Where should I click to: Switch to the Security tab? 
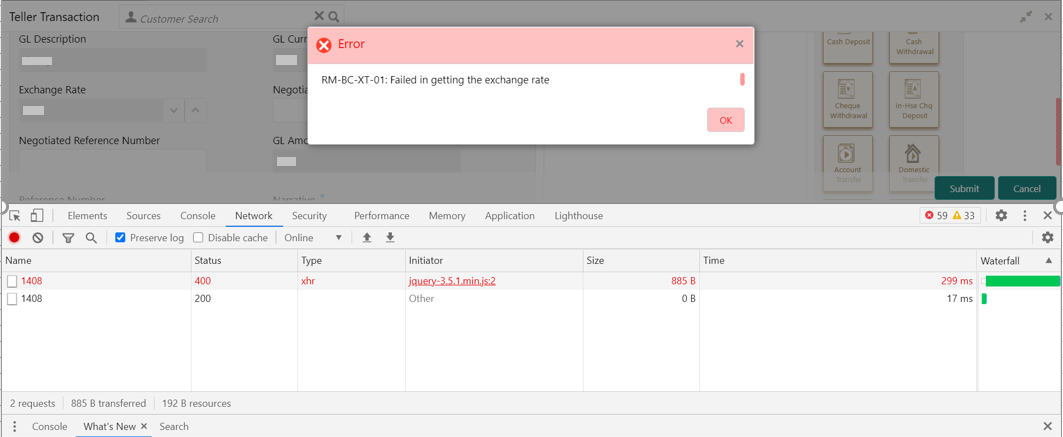(309, 215)
